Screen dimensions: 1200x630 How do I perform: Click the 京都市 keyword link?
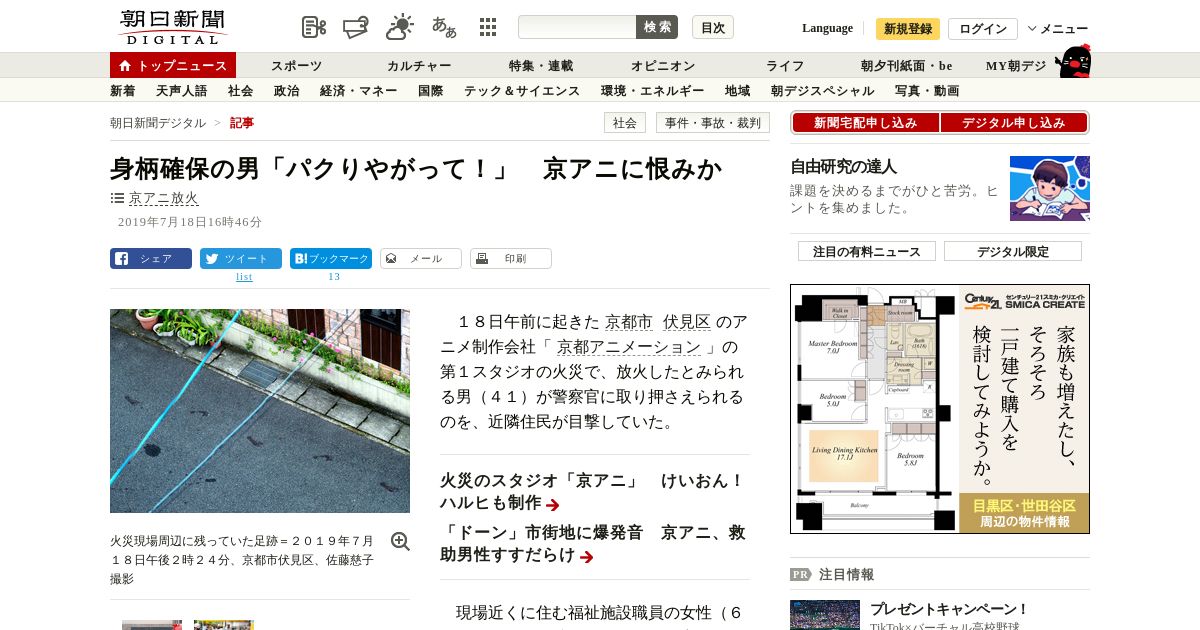pyautogui.click(x=629, y=322)
